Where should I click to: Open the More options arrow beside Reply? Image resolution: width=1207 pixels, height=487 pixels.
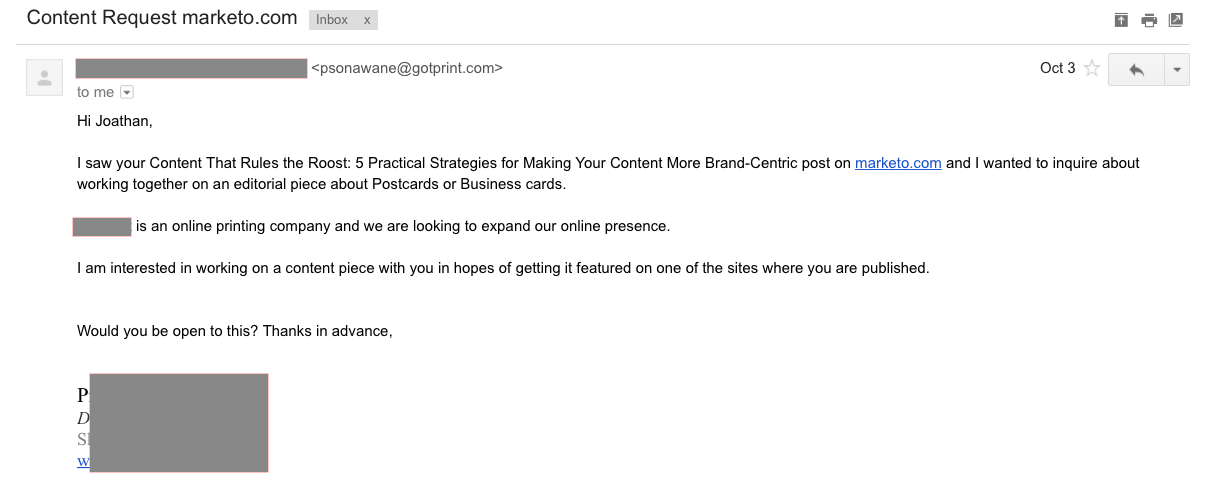[x=1177, y=69]
